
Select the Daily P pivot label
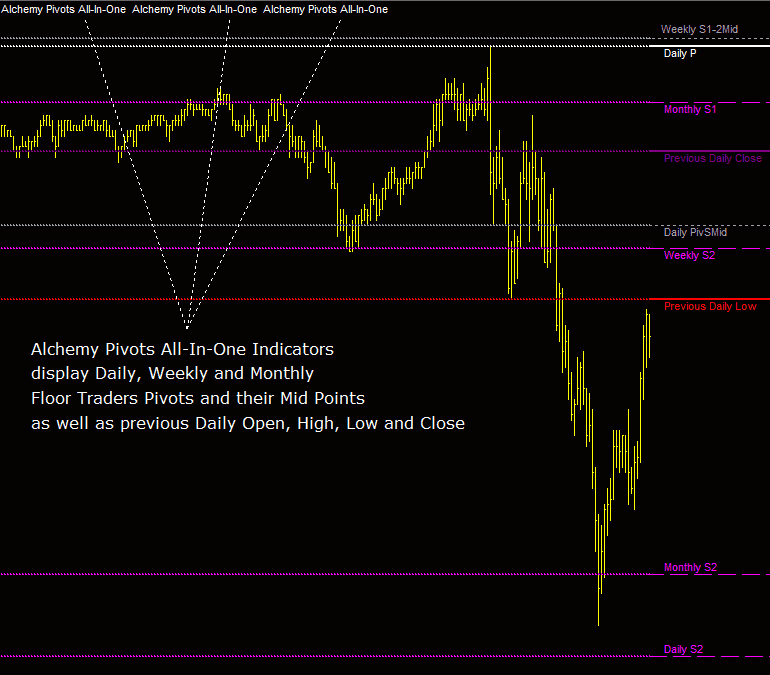click(680, 54)
